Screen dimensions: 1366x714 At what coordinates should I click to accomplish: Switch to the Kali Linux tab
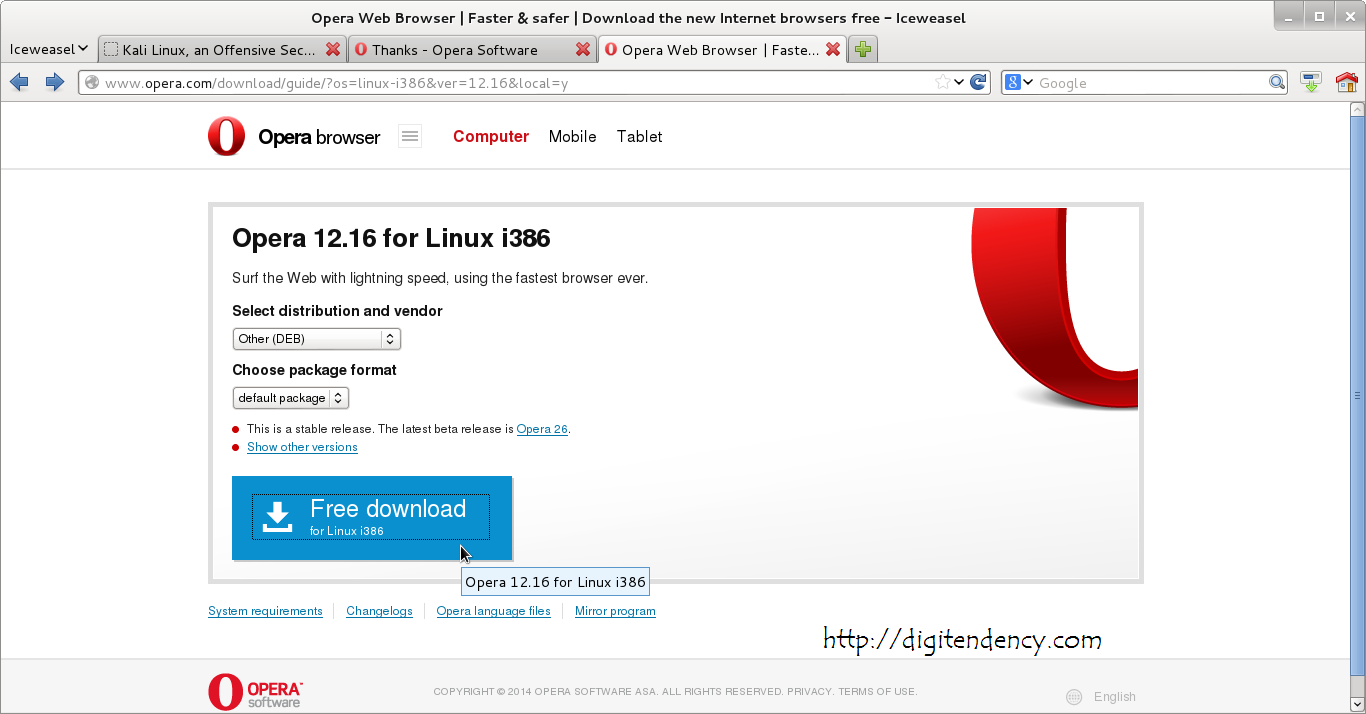click(222, 49)
